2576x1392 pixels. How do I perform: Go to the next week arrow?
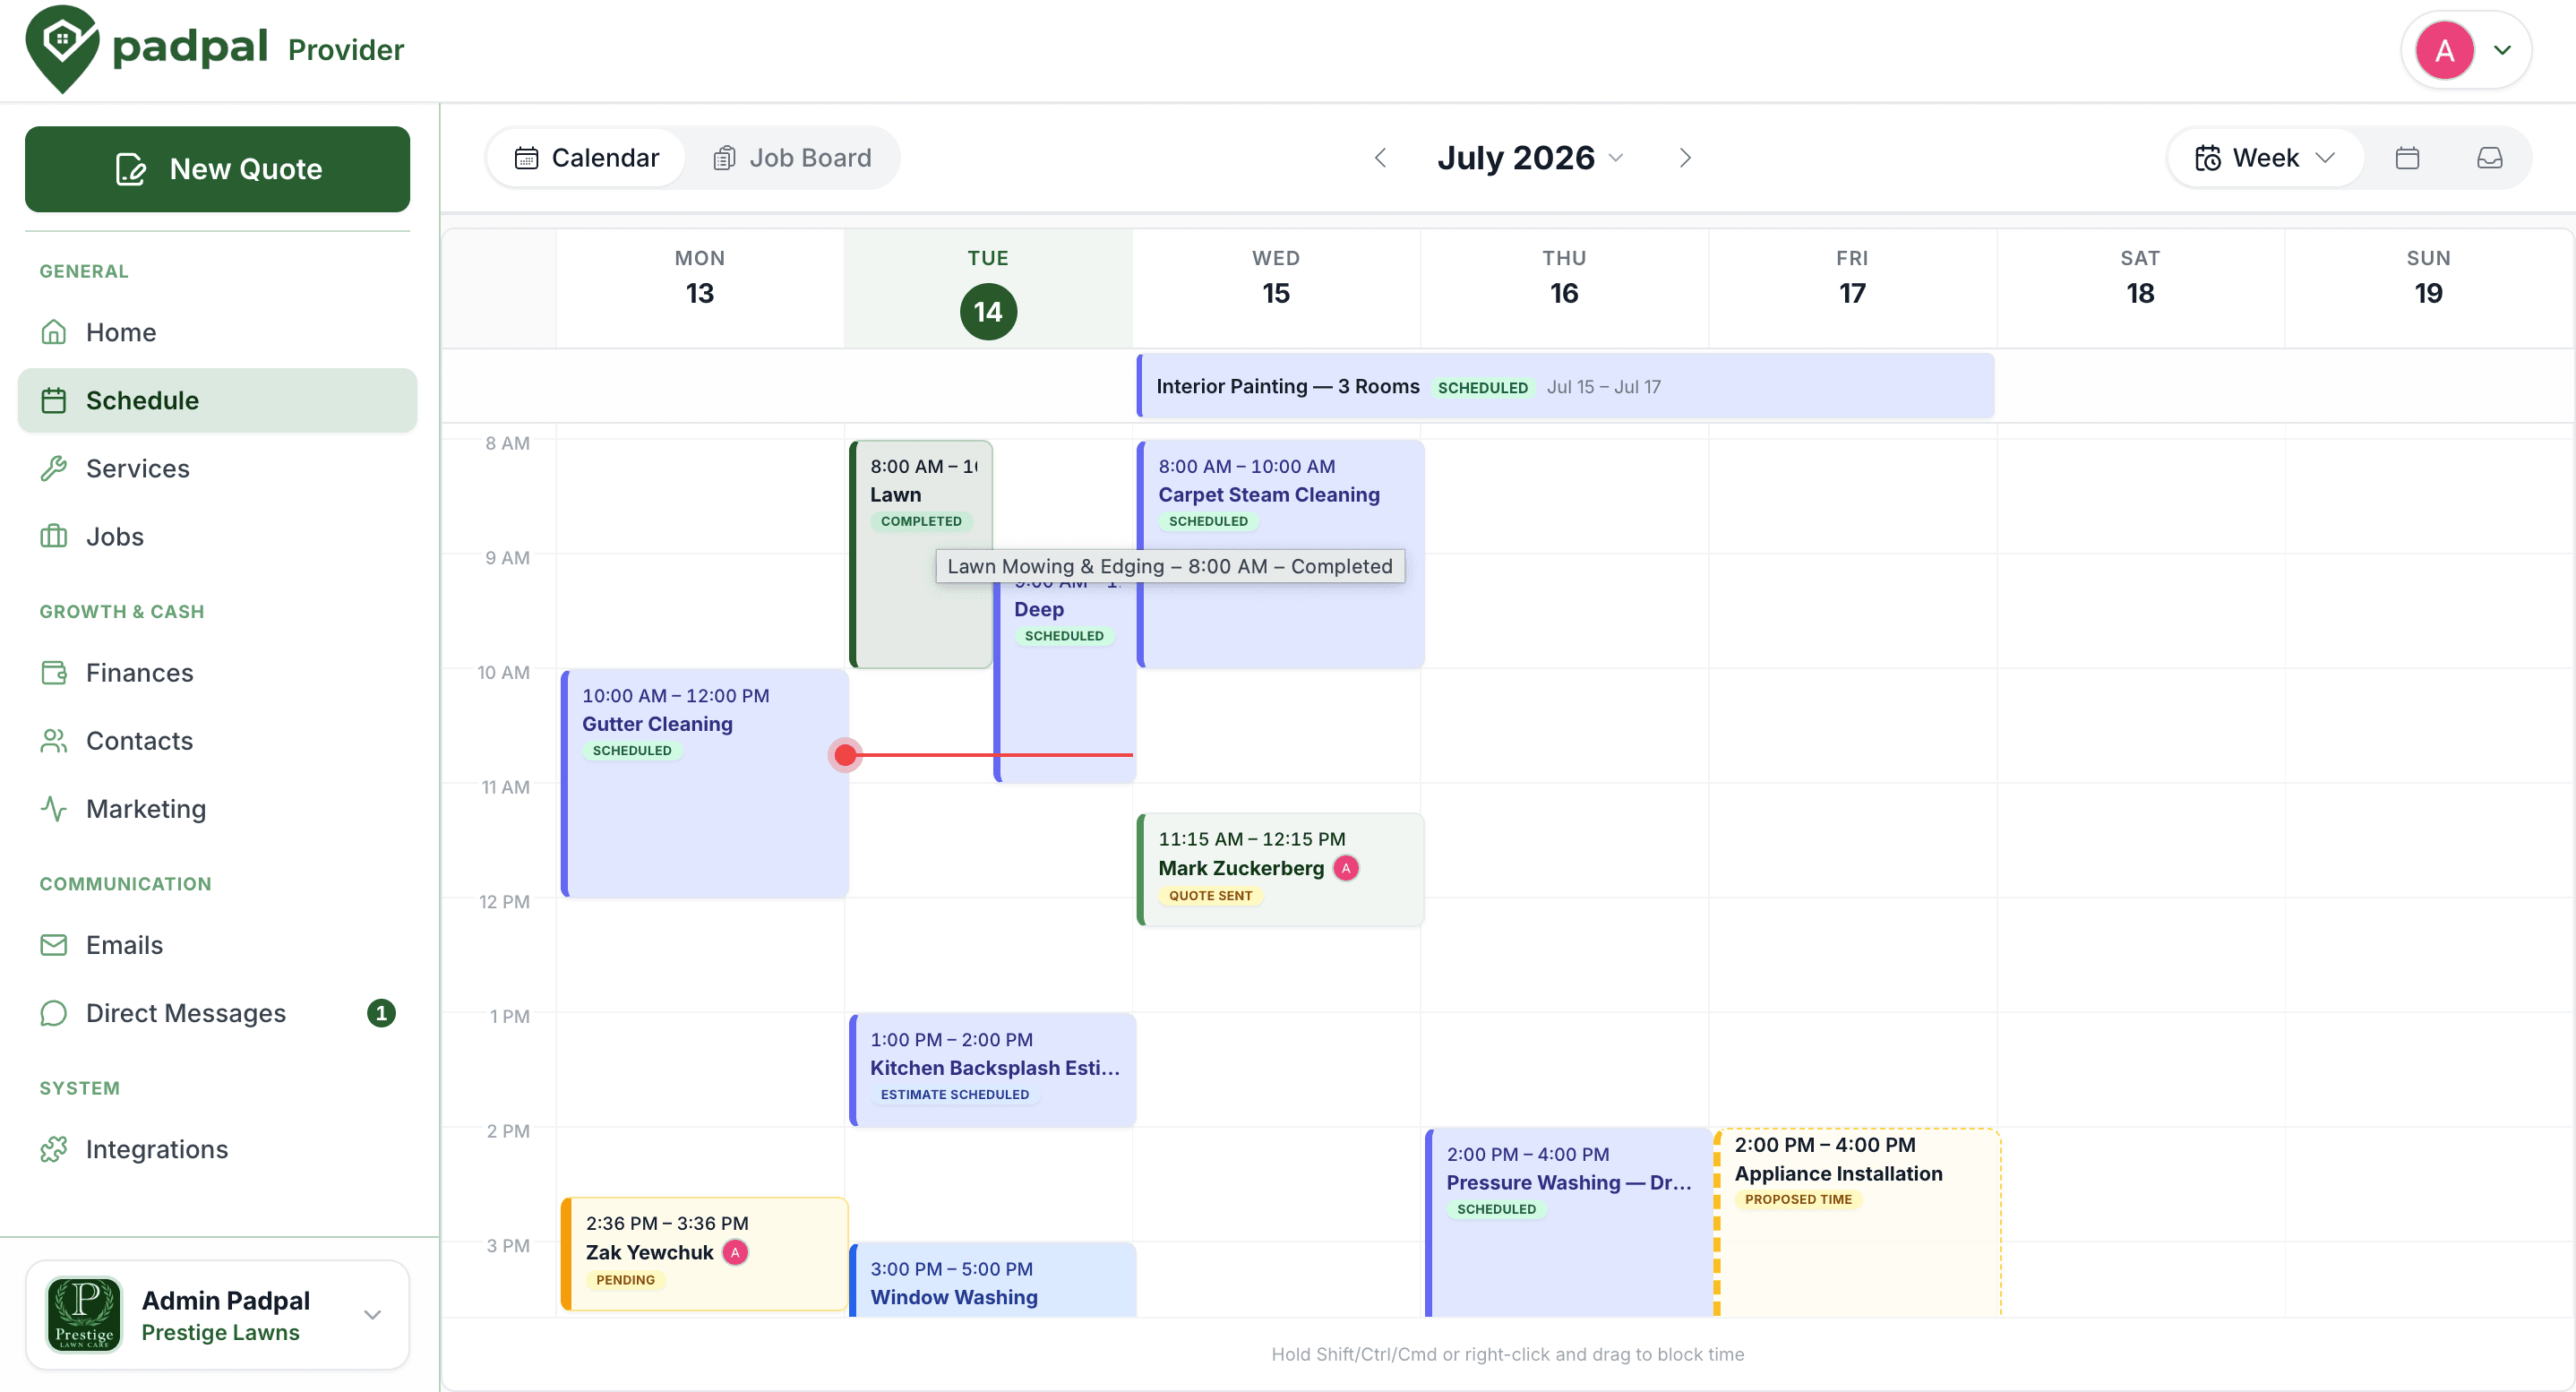tap(1685, 158)
